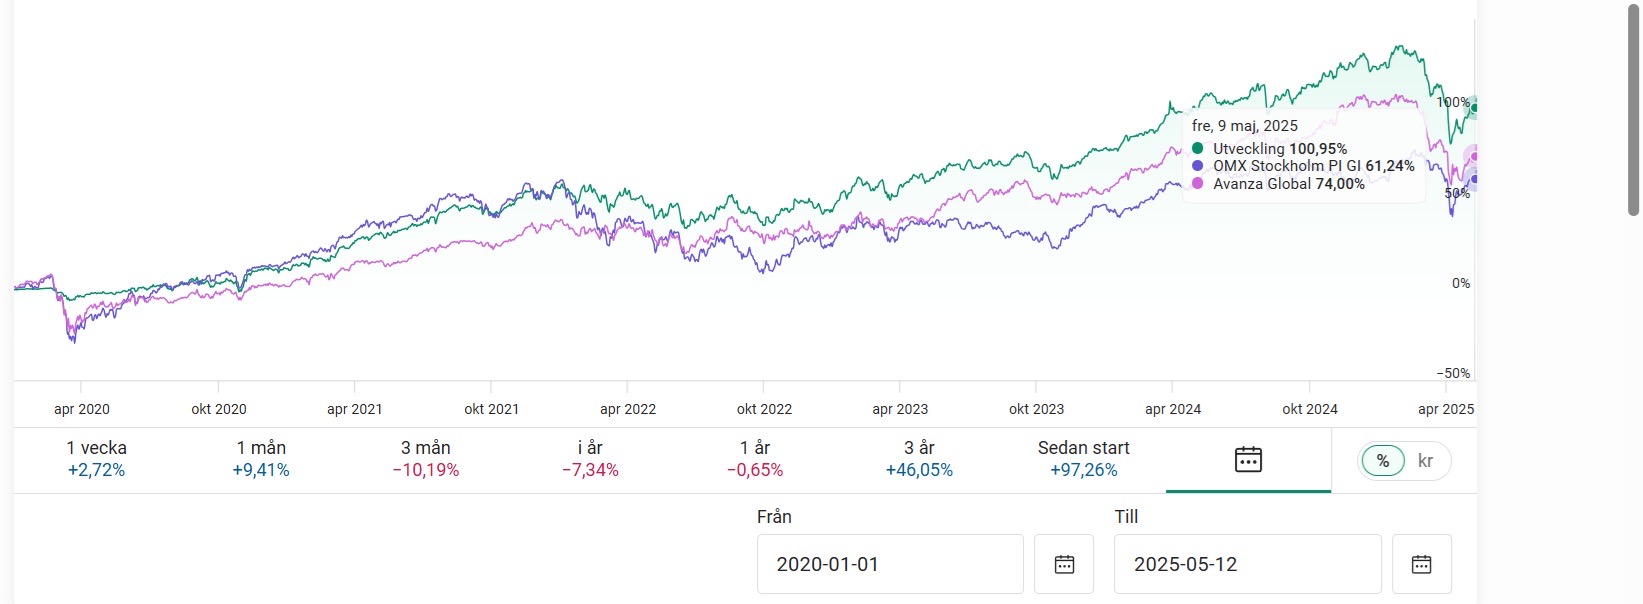
Task: Click the apr 2024 axis label
Action: point(1173,409)
